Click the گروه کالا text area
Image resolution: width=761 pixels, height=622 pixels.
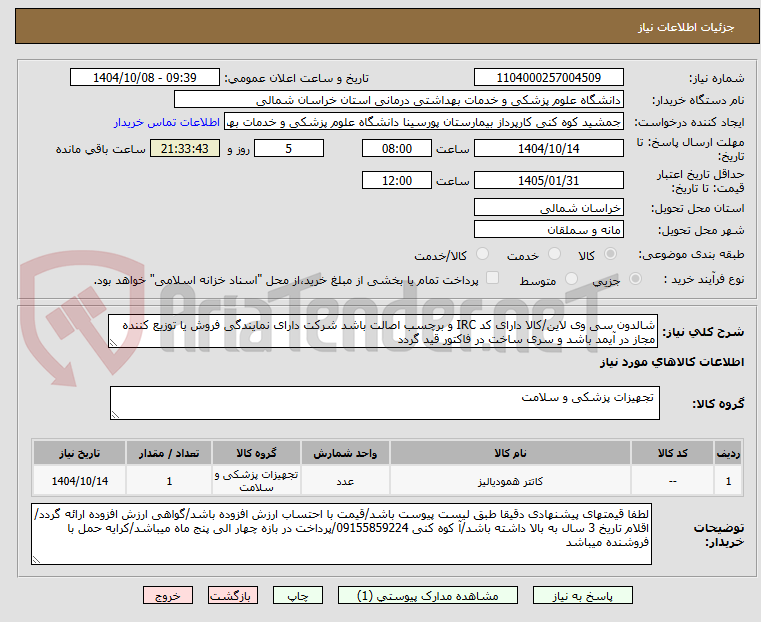click(x=385, y=403)
